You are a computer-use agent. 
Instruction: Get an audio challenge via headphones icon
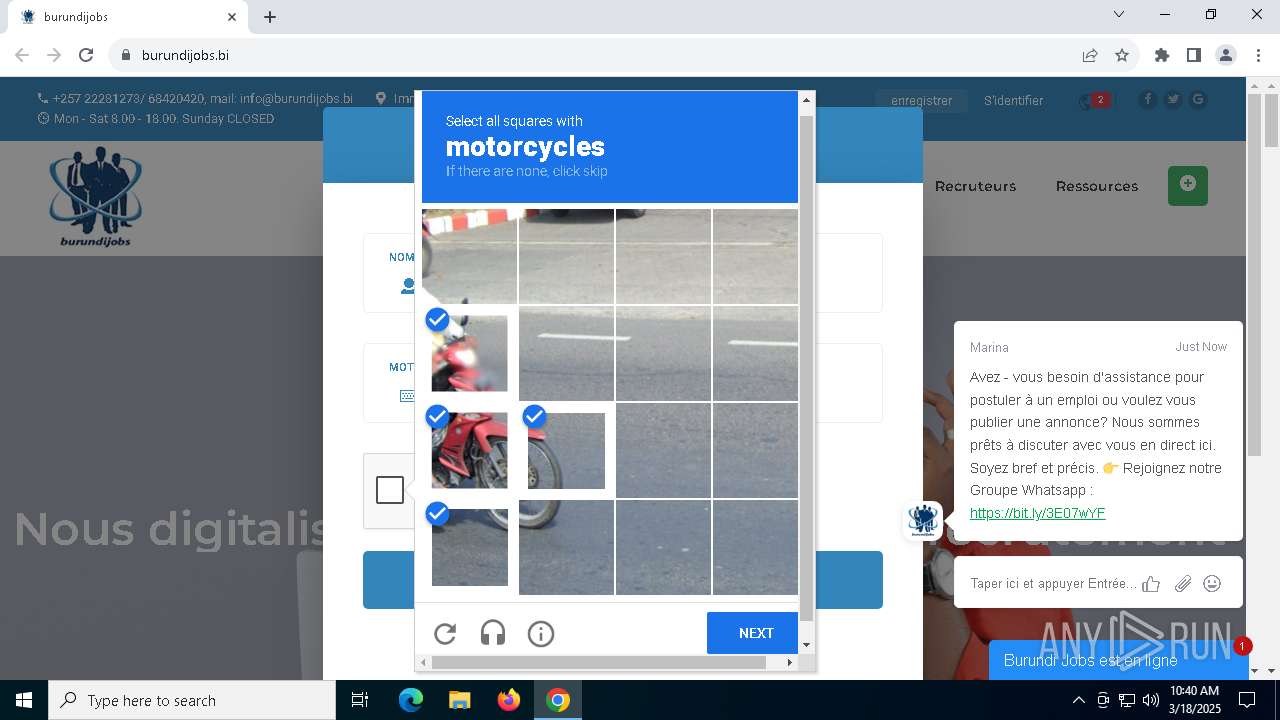(493, 633)
